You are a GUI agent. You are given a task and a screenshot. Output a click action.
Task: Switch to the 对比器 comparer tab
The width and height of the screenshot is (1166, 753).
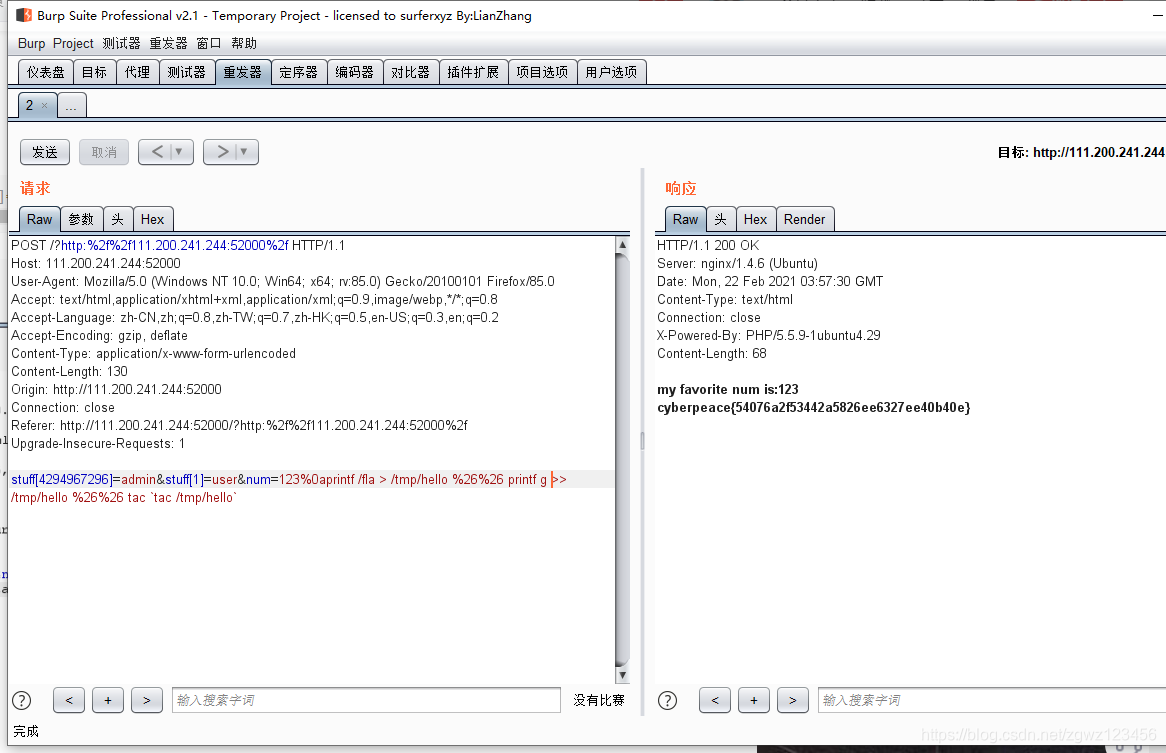[x=410, y=72]
